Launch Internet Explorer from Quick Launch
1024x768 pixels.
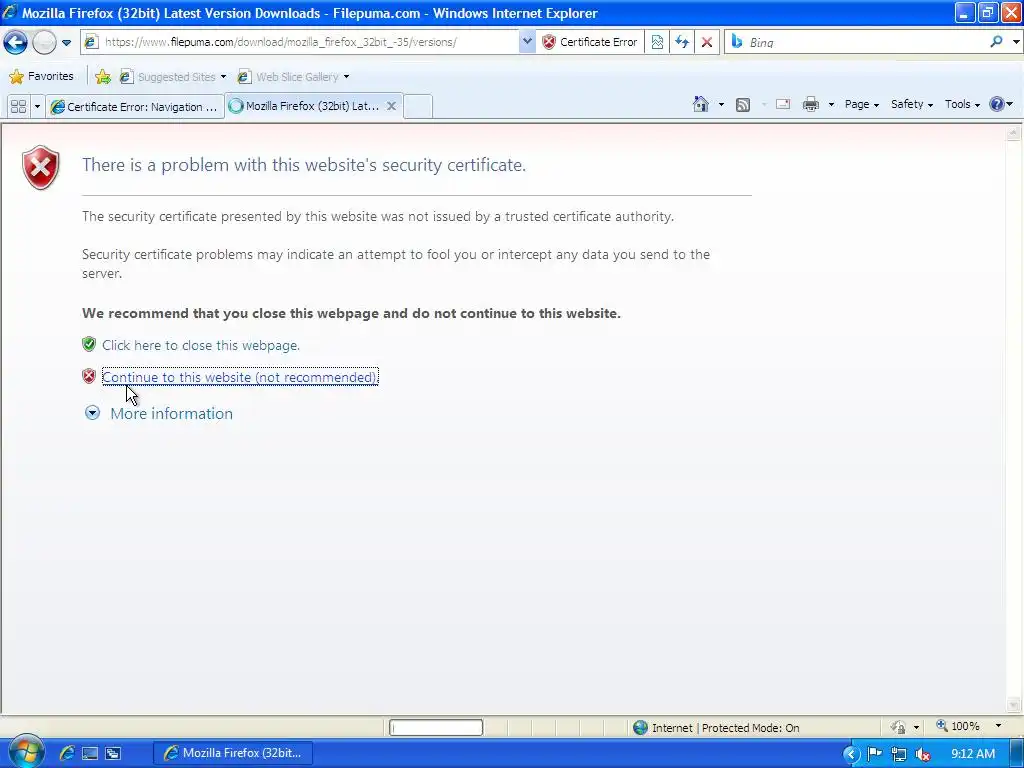[67, 753]
